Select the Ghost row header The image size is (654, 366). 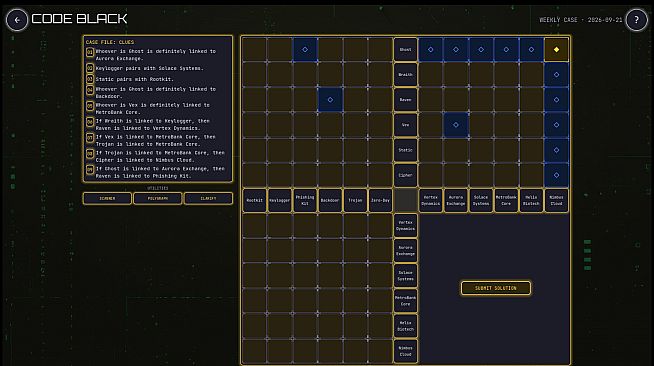point(405,50)
